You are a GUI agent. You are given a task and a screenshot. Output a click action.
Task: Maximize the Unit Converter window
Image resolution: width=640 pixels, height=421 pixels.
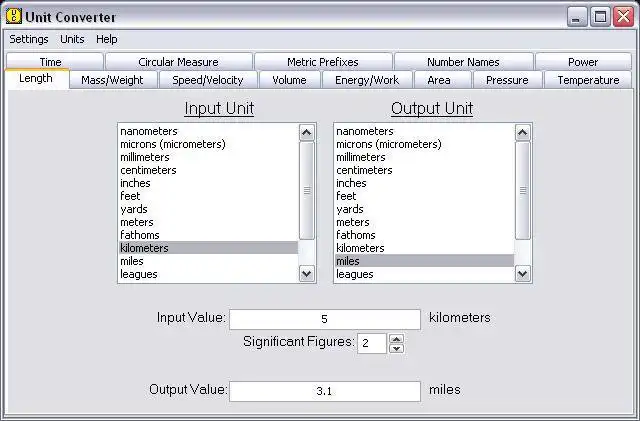(600, 17)
